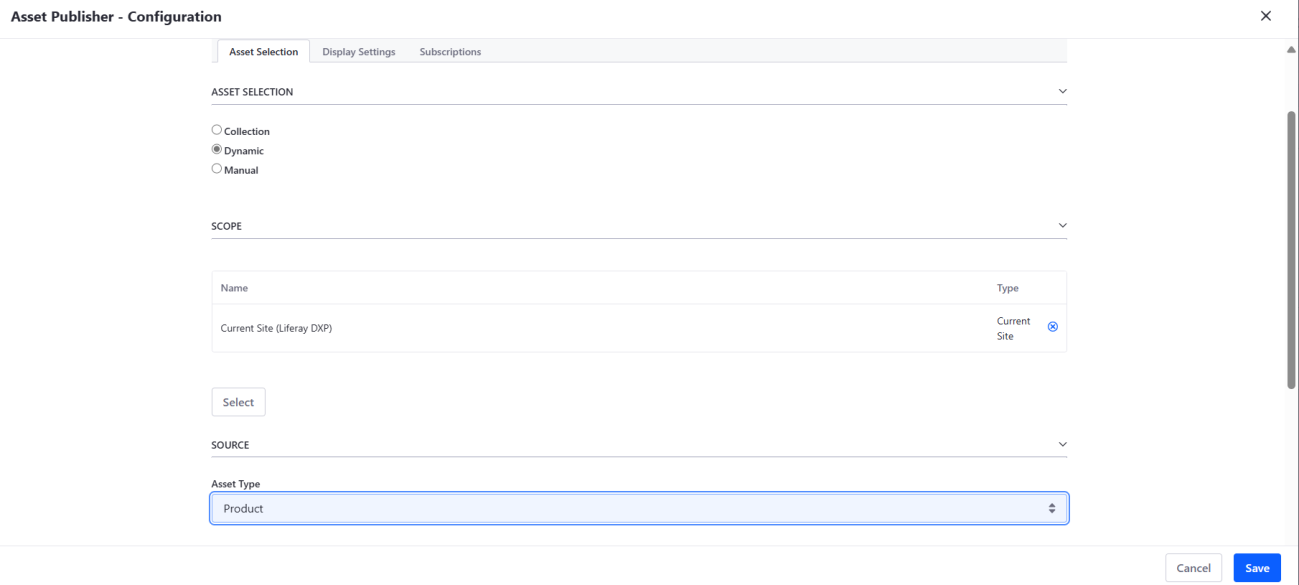The width and height of the screenshot is (1299, 585).
Task: Switch to the Display Settings tab
Action: [x=359, y=52]
